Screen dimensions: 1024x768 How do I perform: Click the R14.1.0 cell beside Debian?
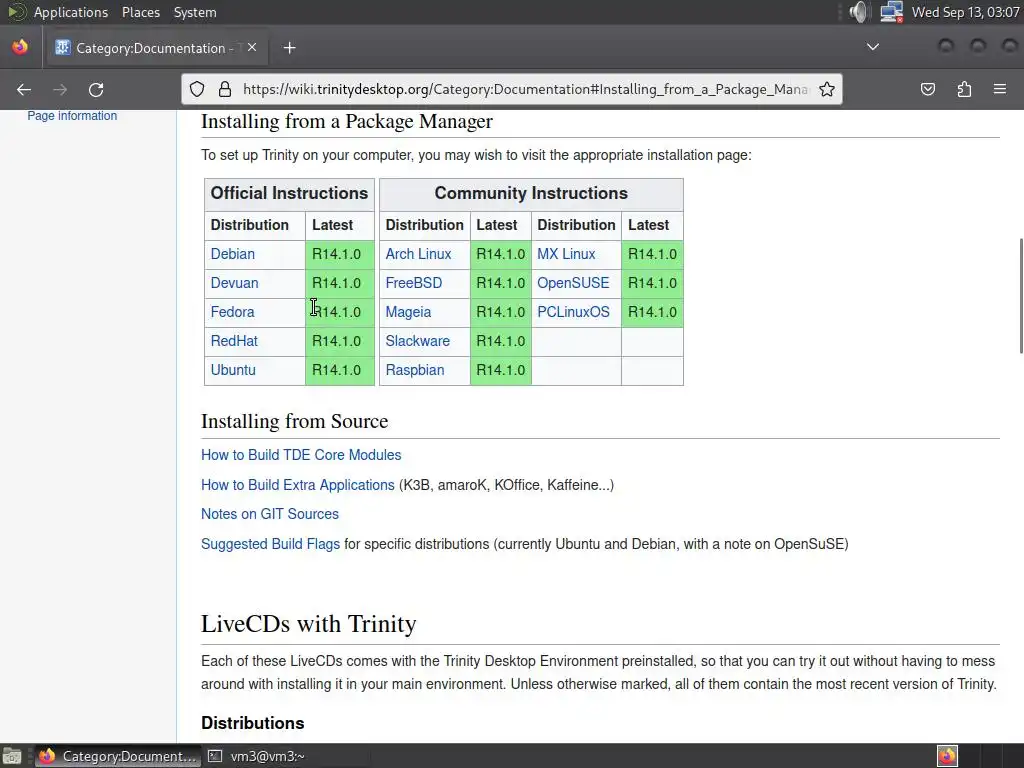[340, 254]
